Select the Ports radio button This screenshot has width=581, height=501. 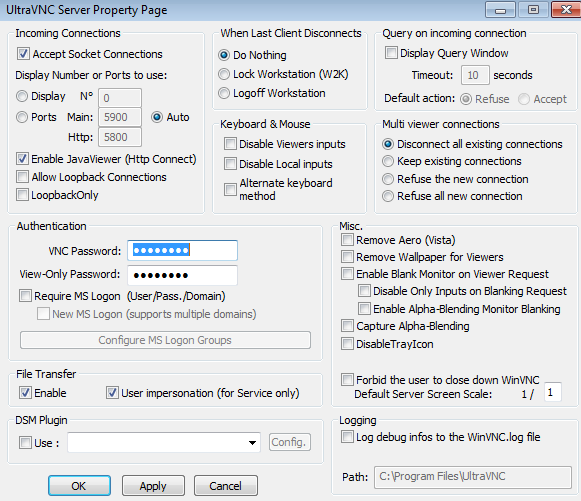tap(22, 117)
